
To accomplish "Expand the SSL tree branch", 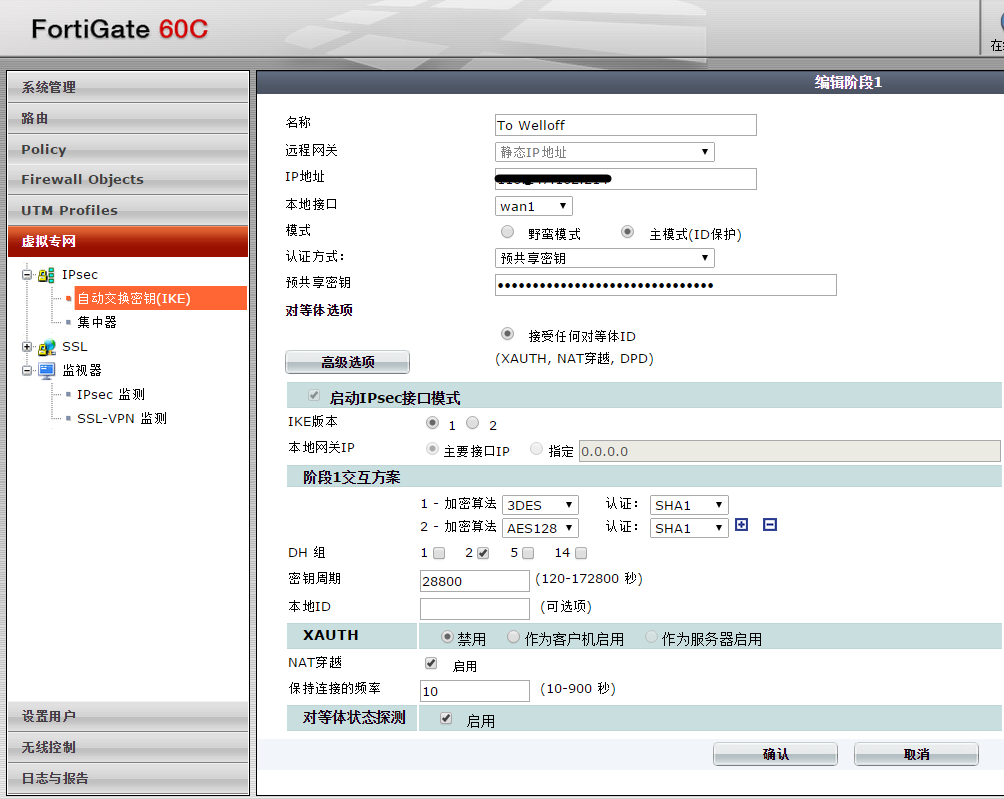I will (x=27, y=347).
